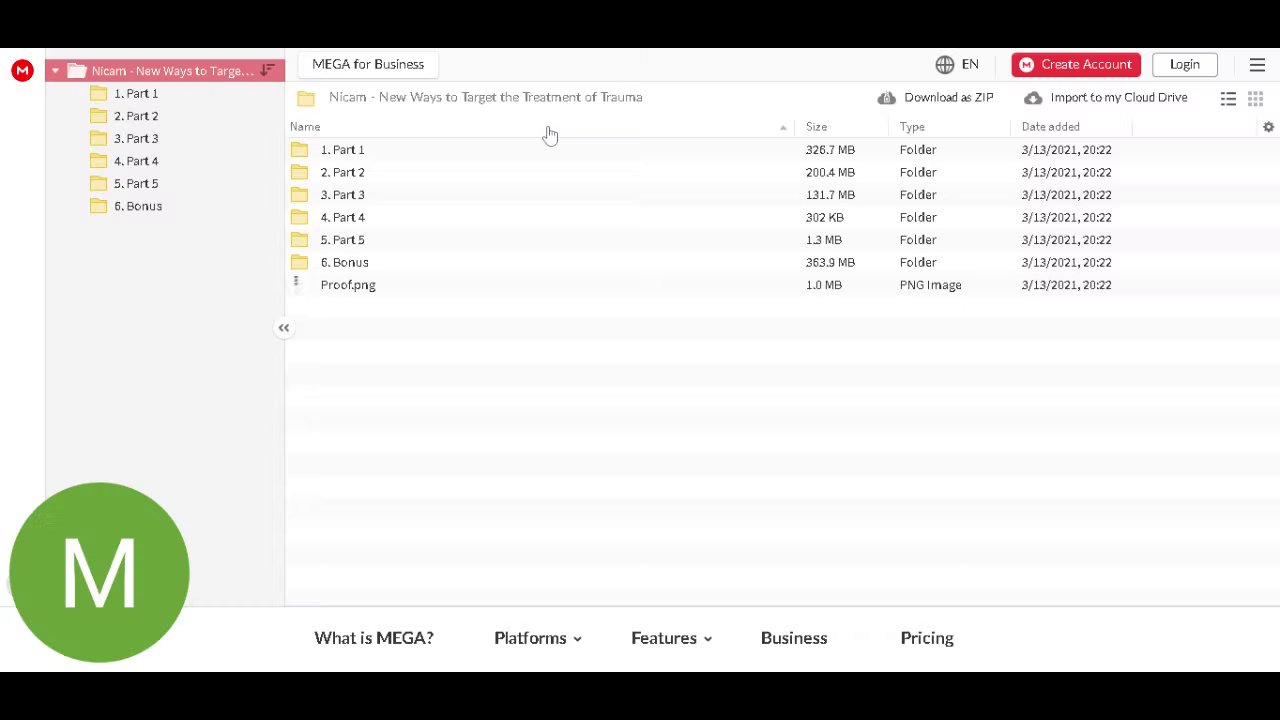
Task: Select the Proof.png file name
Action: (x=348, y=285)
